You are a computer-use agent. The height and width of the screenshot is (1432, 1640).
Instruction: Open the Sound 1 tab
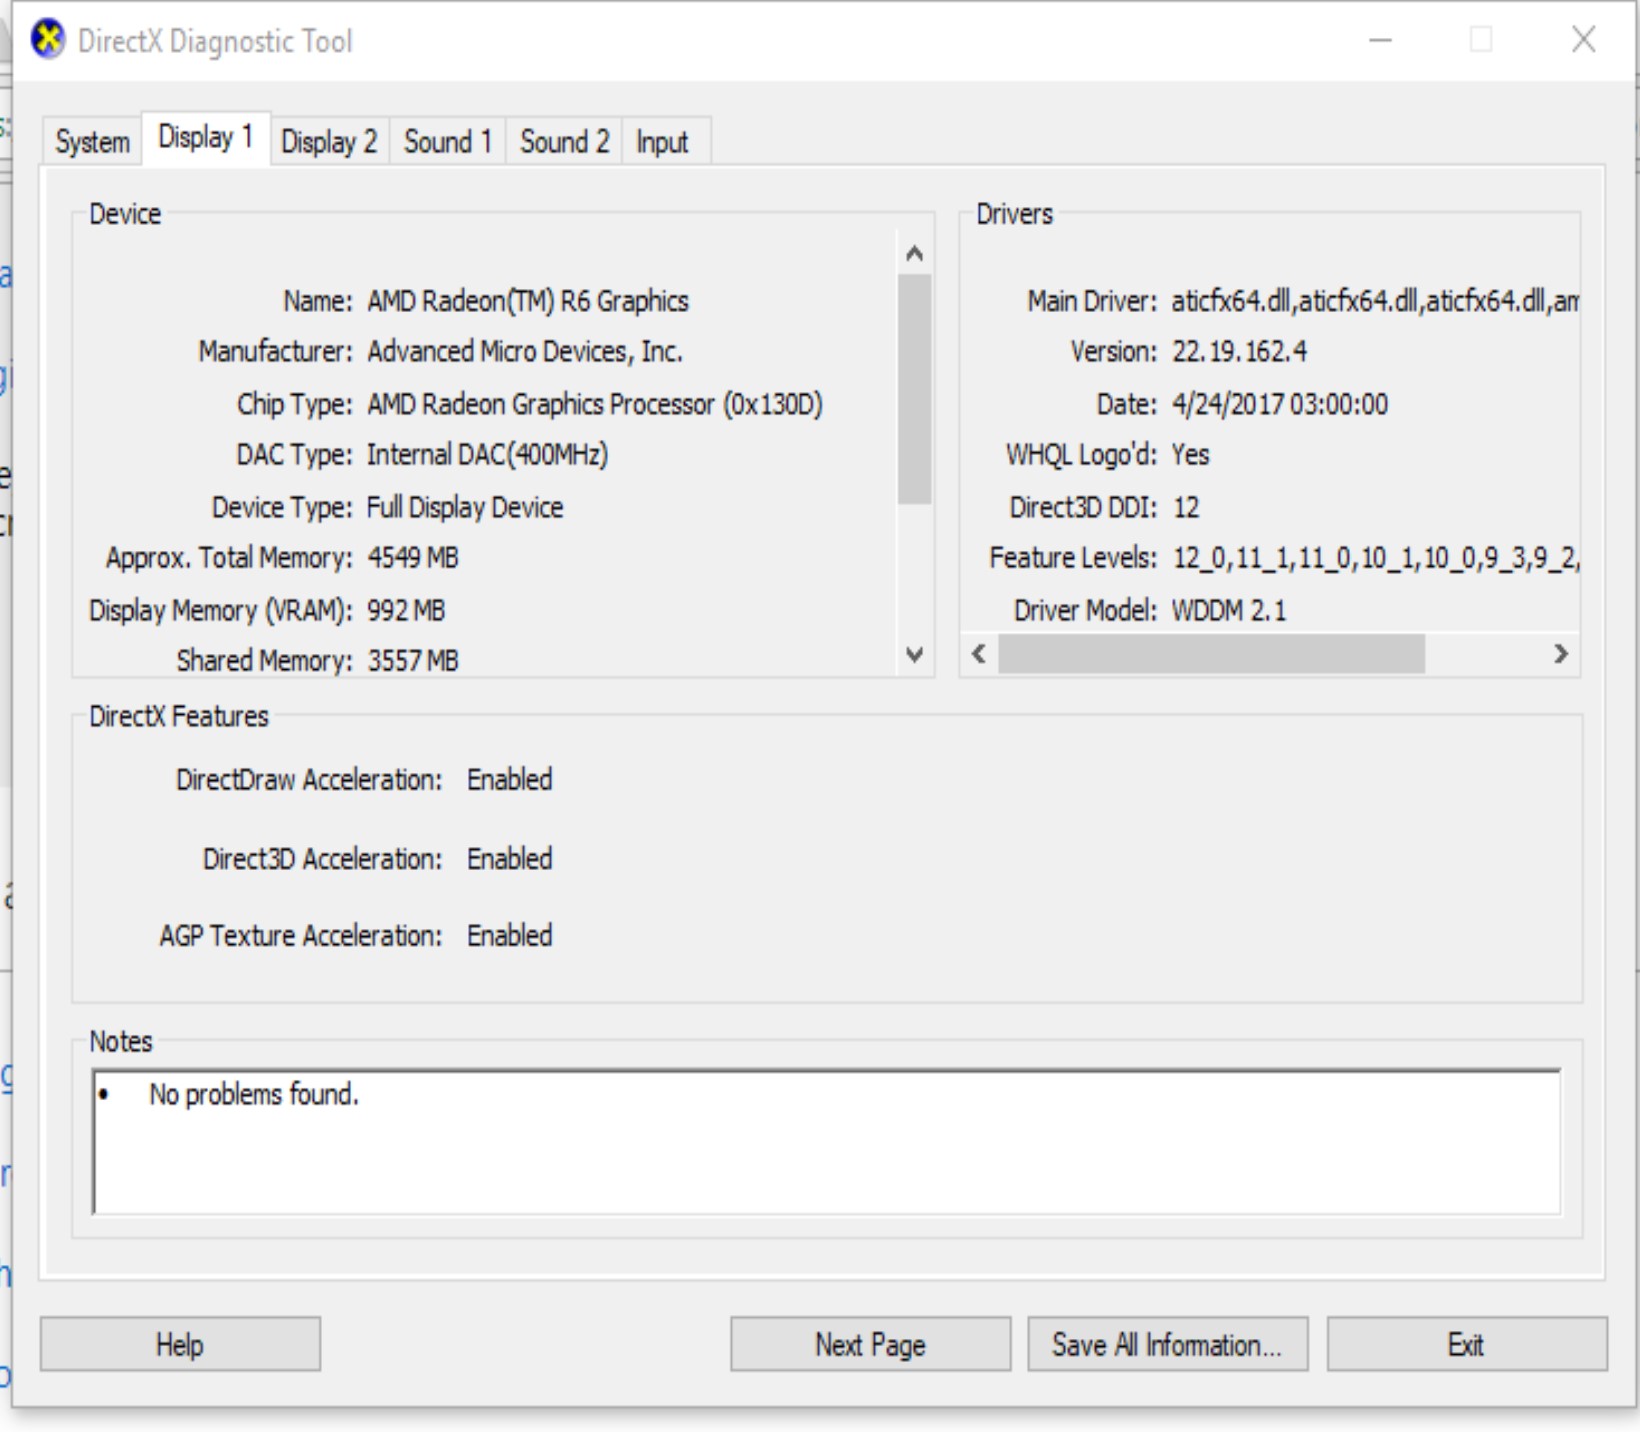tap(447, 141)
